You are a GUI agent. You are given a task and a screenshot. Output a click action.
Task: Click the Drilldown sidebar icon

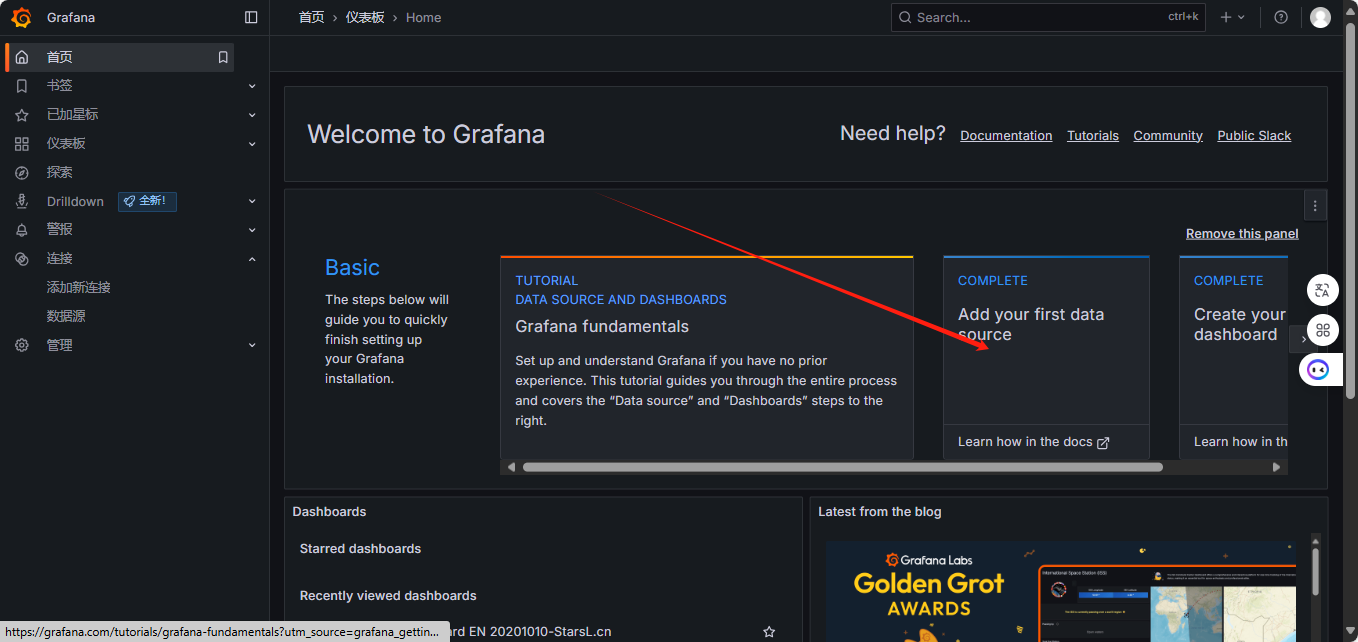pos(22,201)
